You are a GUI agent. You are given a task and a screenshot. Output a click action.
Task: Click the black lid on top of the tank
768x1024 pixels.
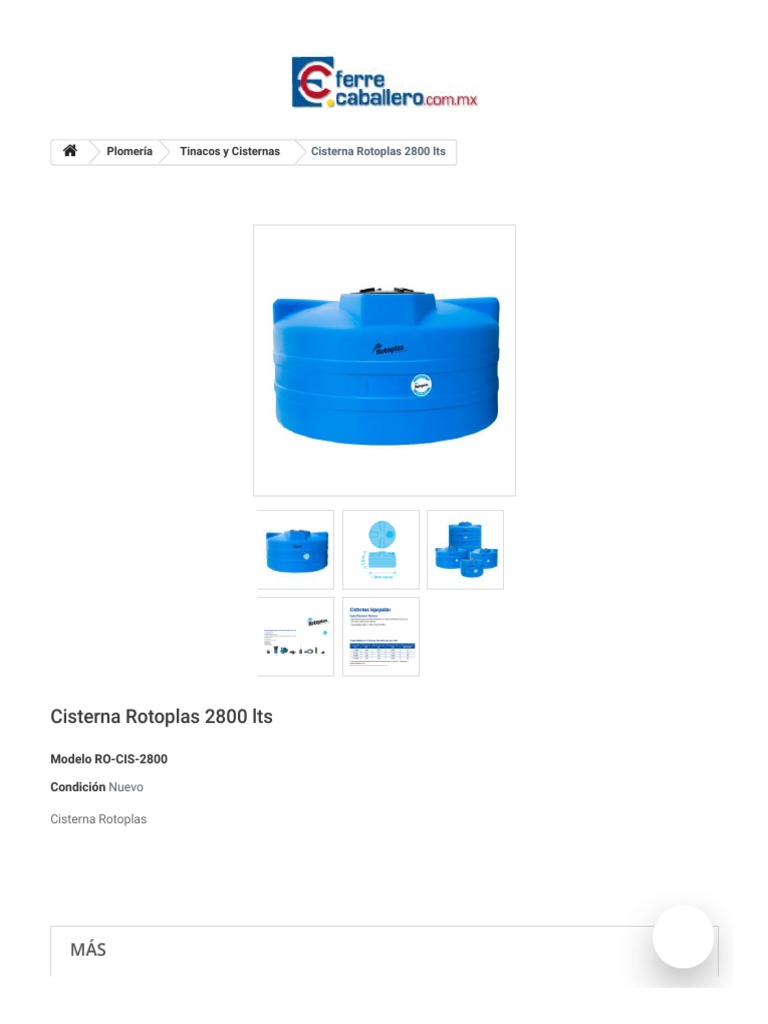click(x=387, y=290)
